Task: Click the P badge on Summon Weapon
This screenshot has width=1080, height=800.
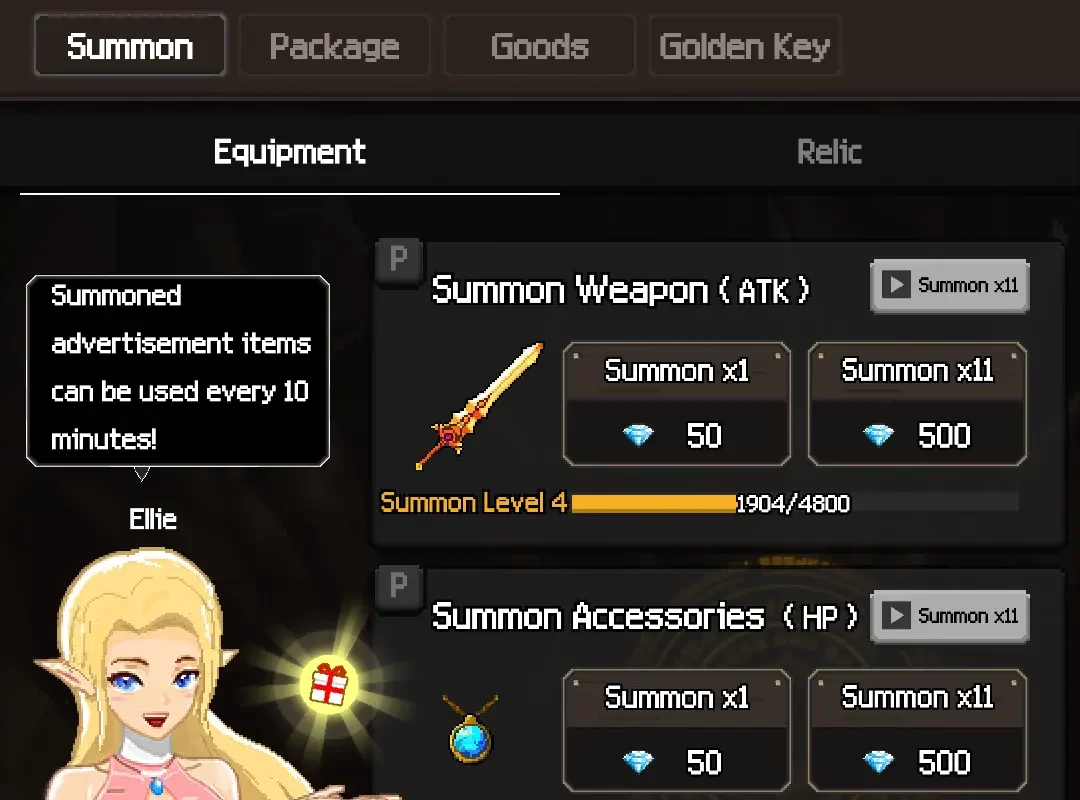Action: [399, 260]
